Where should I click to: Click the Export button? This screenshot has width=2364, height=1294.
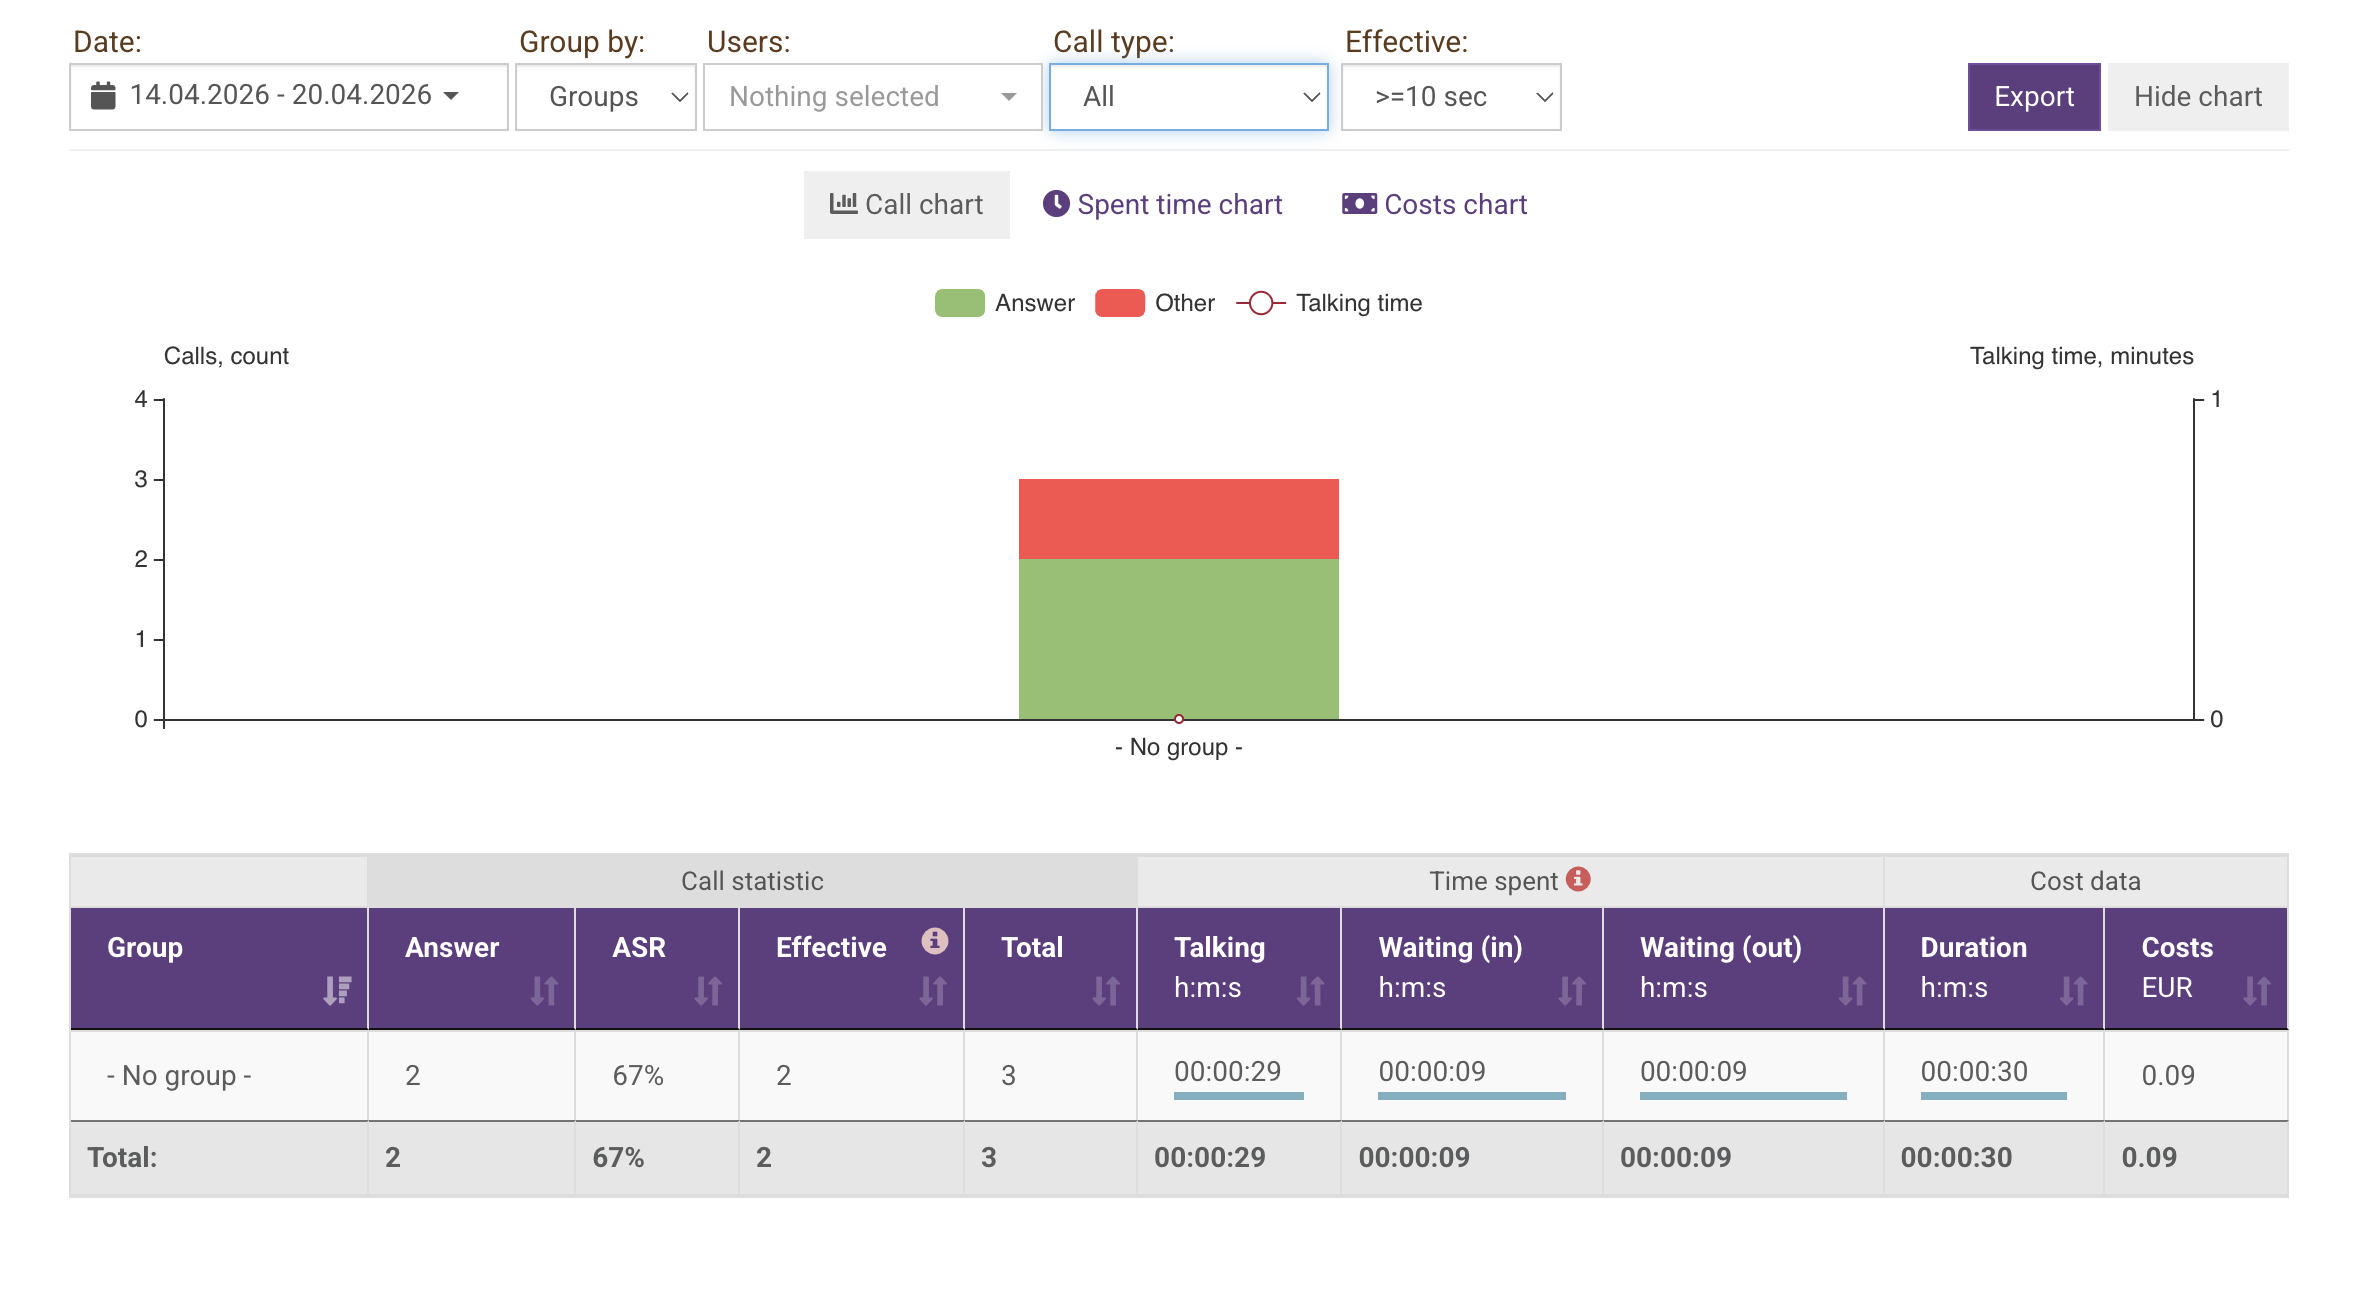2033,97
